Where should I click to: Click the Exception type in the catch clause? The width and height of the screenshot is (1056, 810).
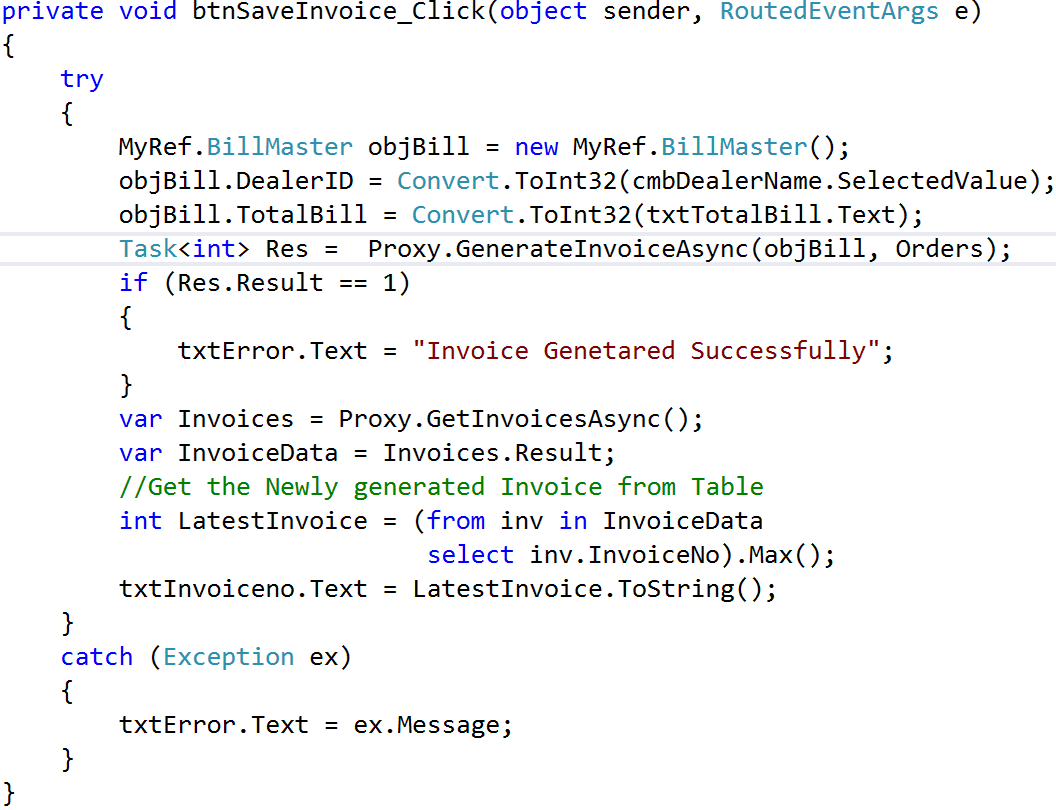pyautogui.click(x=228, y=657)
